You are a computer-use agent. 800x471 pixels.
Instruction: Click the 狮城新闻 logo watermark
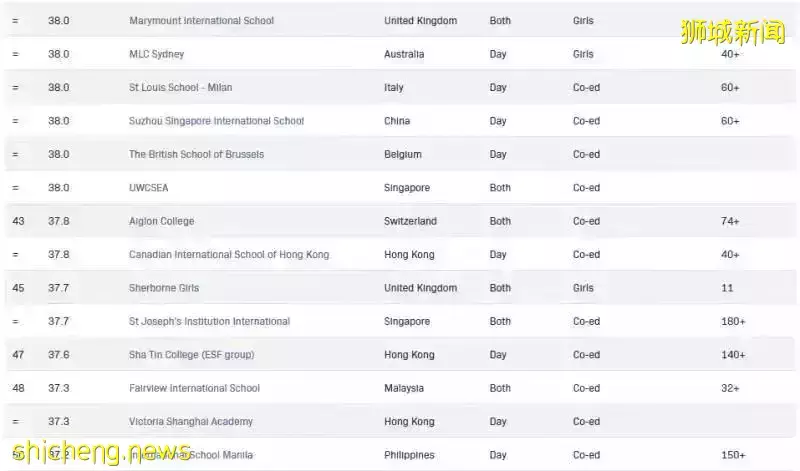point(734,30)
